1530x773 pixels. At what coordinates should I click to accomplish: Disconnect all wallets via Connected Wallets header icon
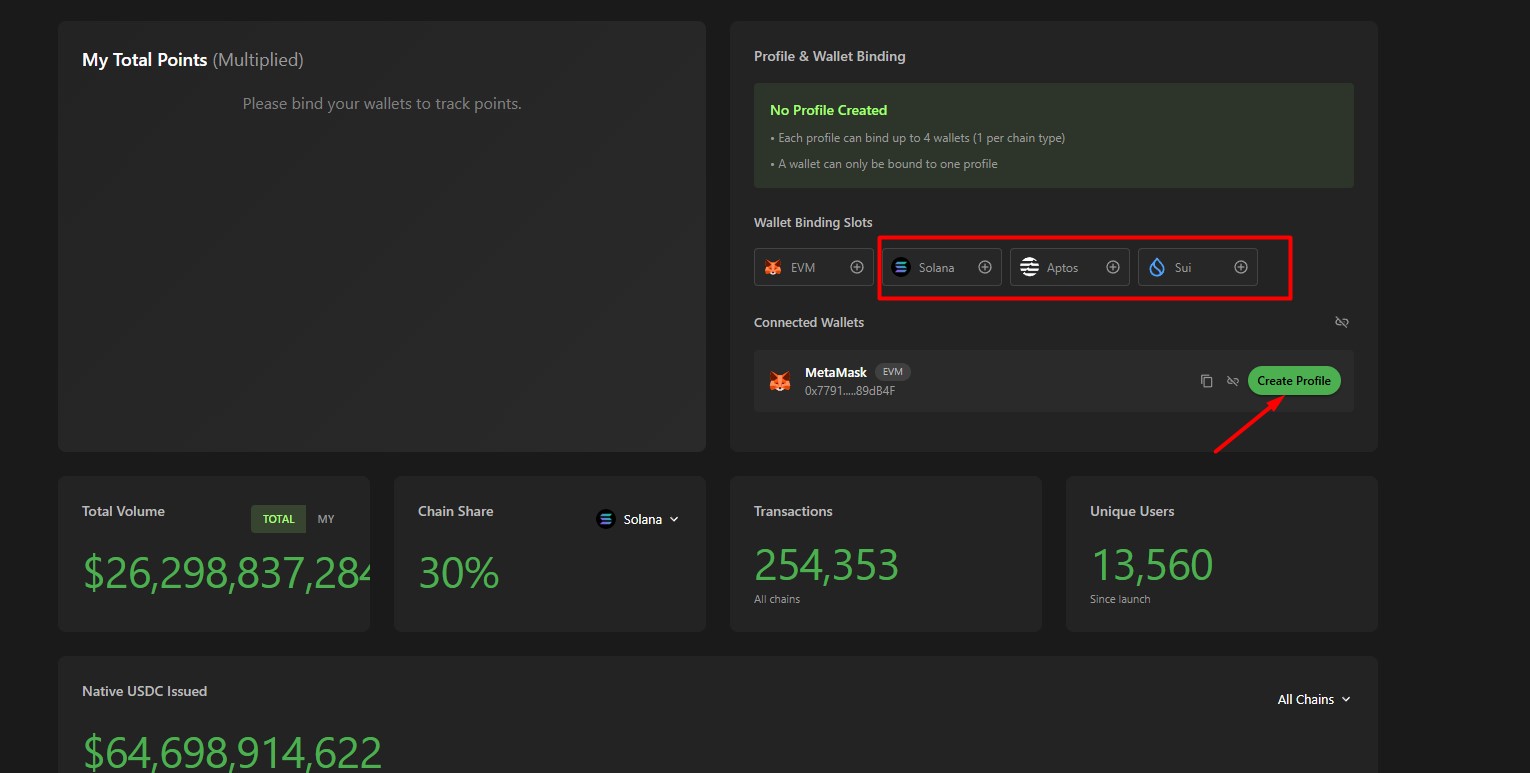1342,322
